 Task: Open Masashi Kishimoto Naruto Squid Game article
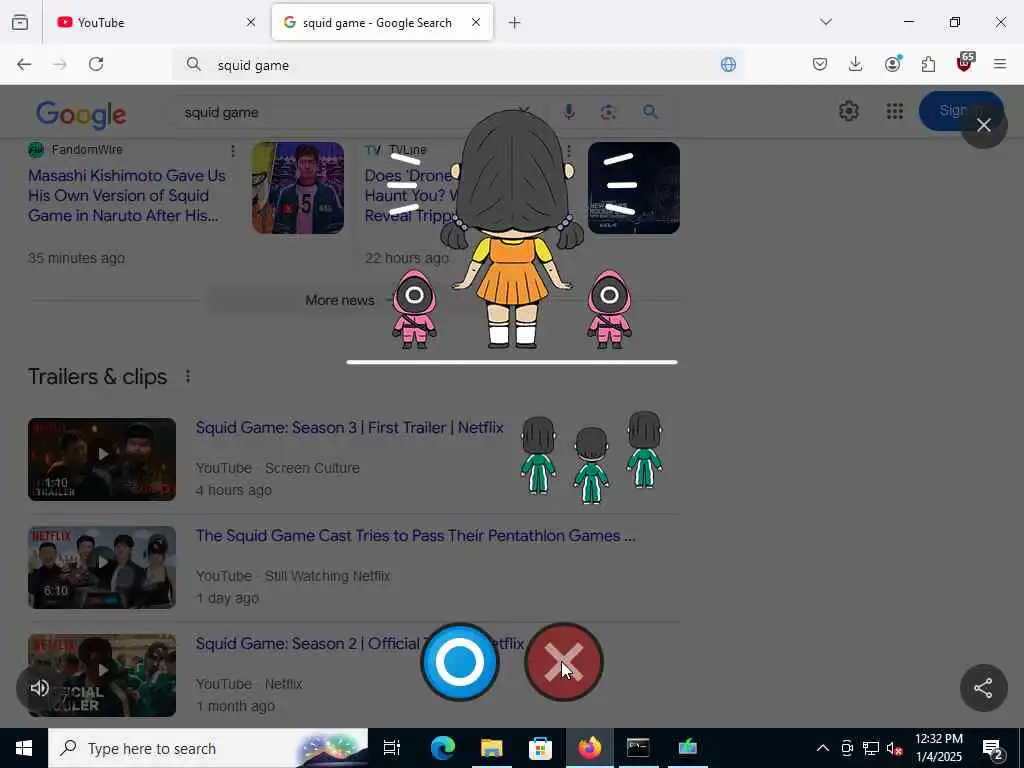point(127,195)
